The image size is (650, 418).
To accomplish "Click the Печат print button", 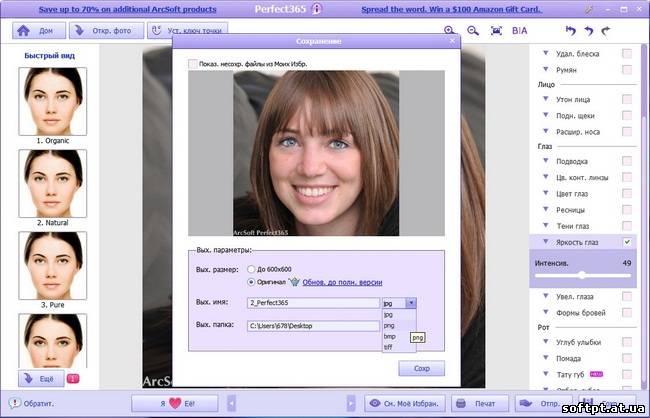I will tap(480, 403).
